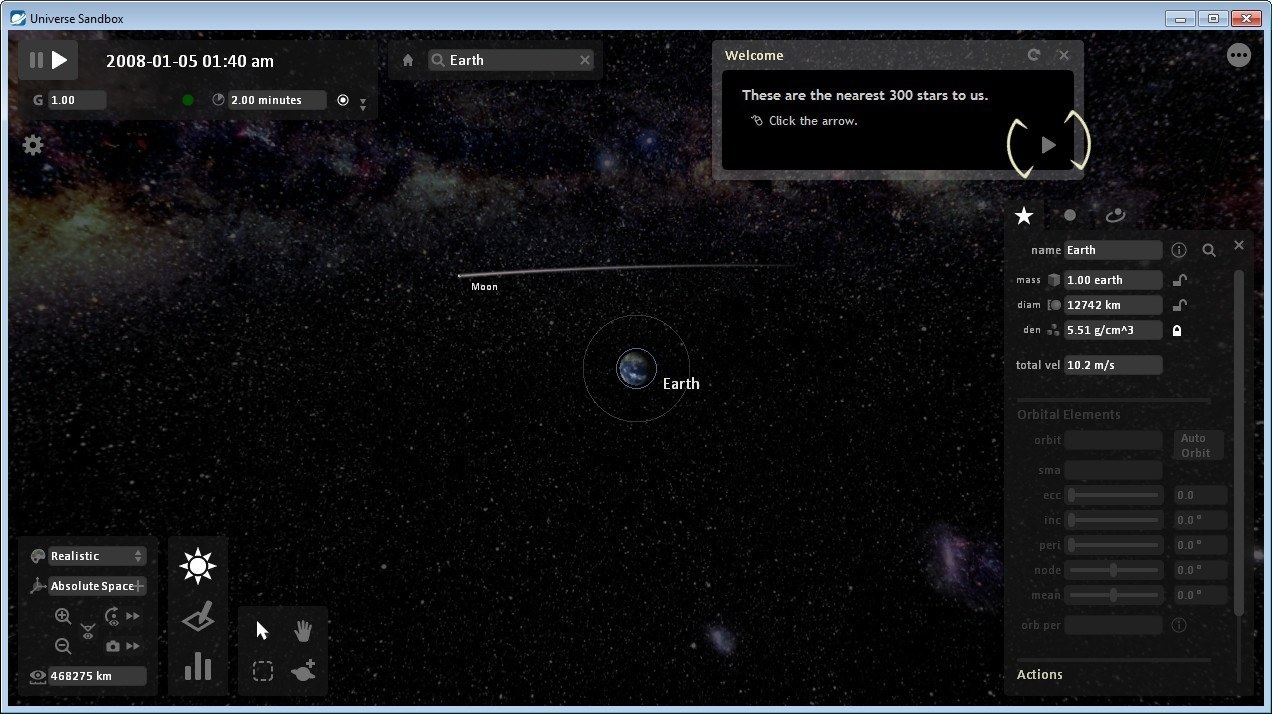Click fast-forward arrows beside camera icon
The width and height of the screenshot is (1272, 714).
pyautogui.click(x=133, y=647)
